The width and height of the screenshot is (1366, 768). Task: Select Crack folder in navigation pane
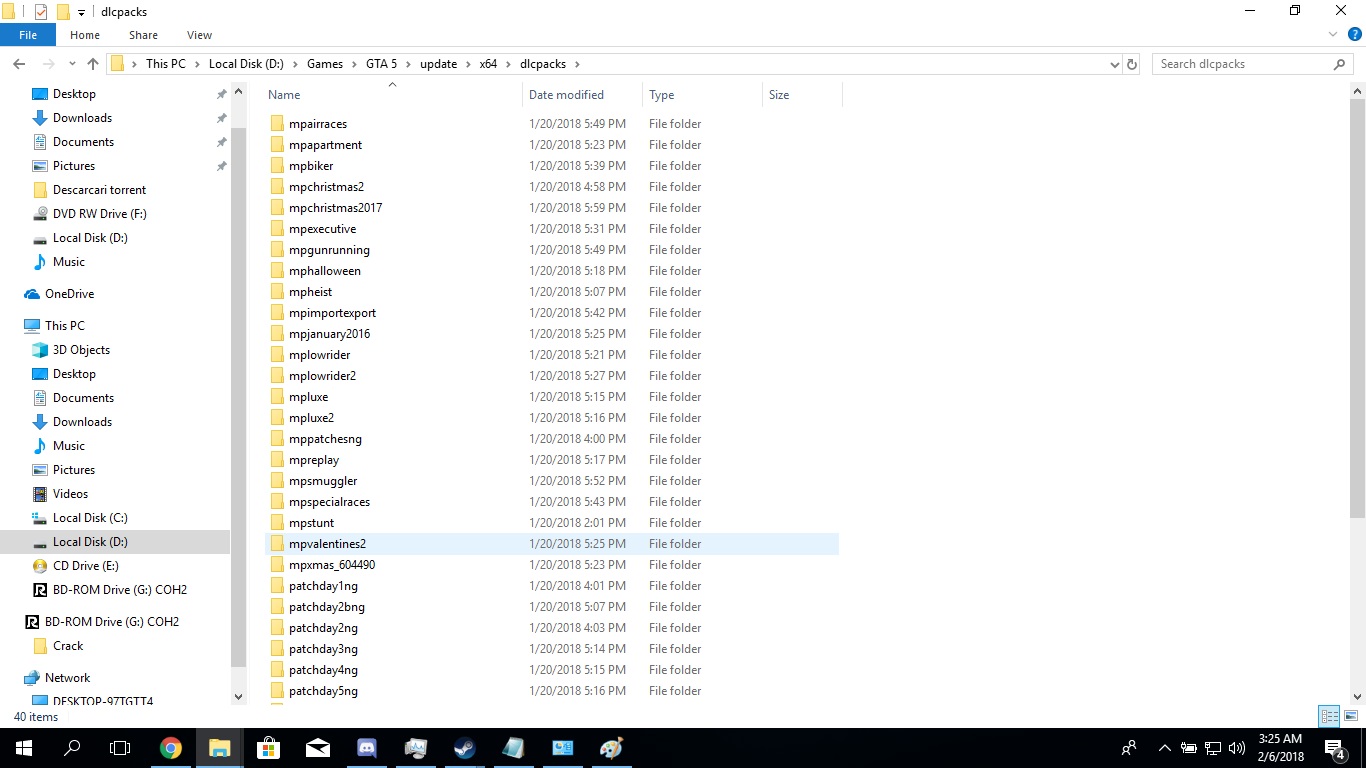coord(68,646)
